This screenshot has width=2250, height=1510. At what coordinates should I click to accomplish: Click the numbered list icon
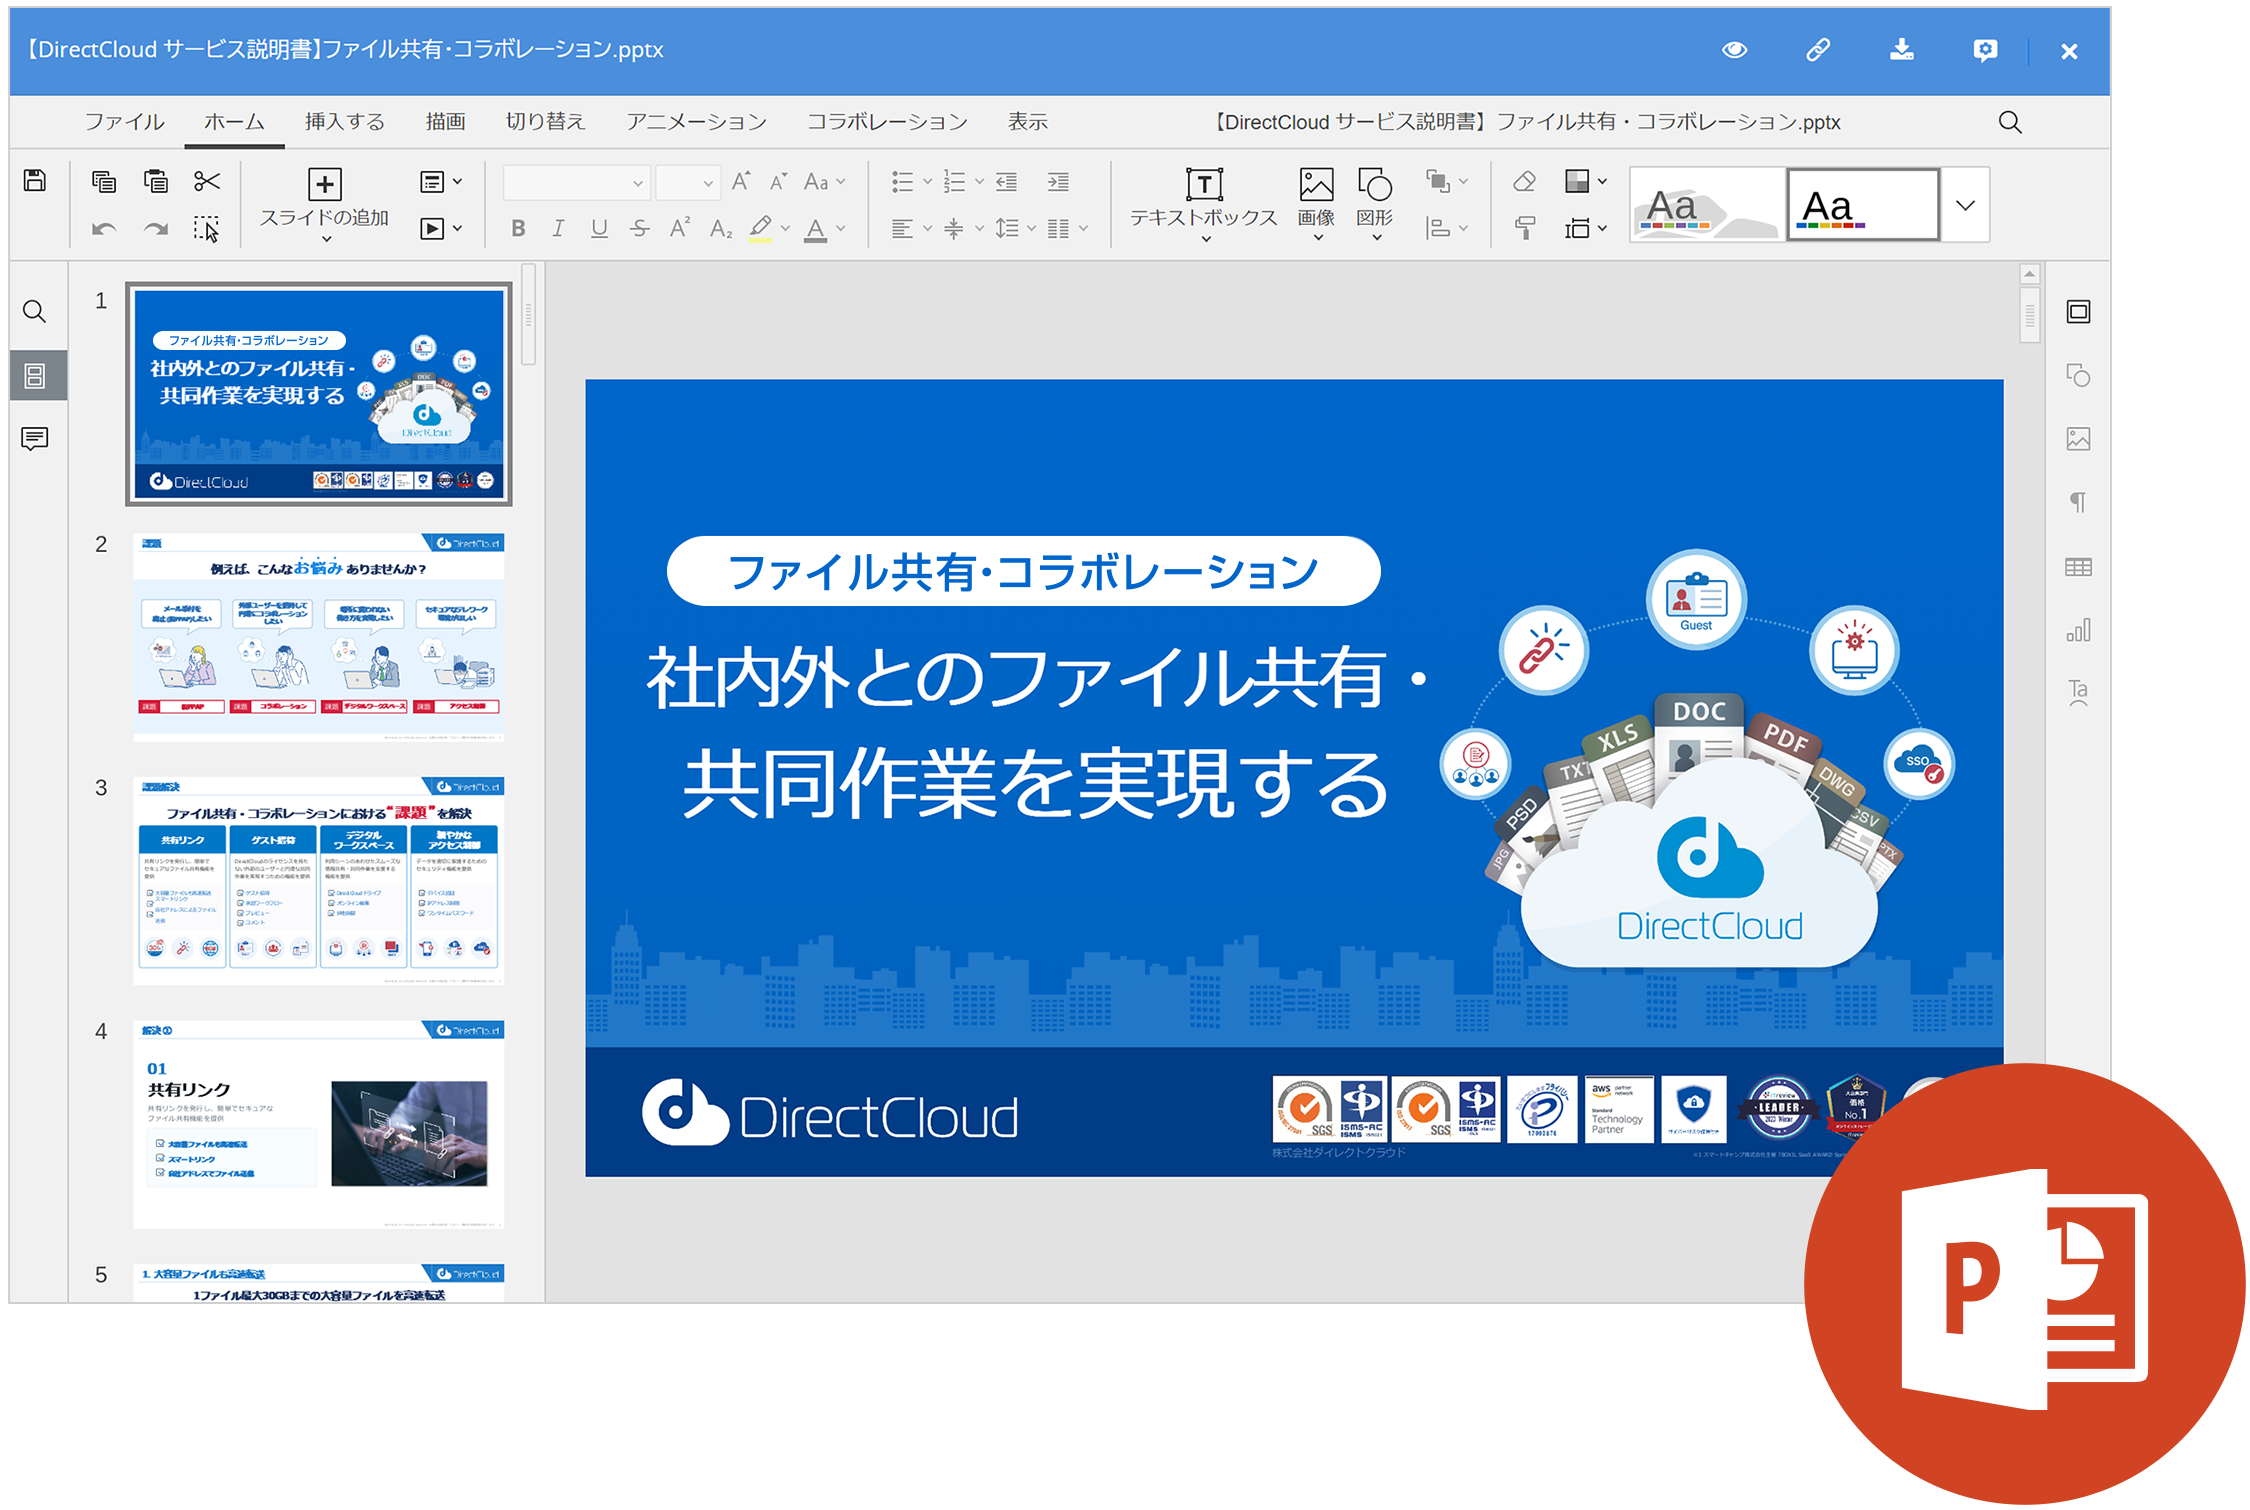click(955, 182)
